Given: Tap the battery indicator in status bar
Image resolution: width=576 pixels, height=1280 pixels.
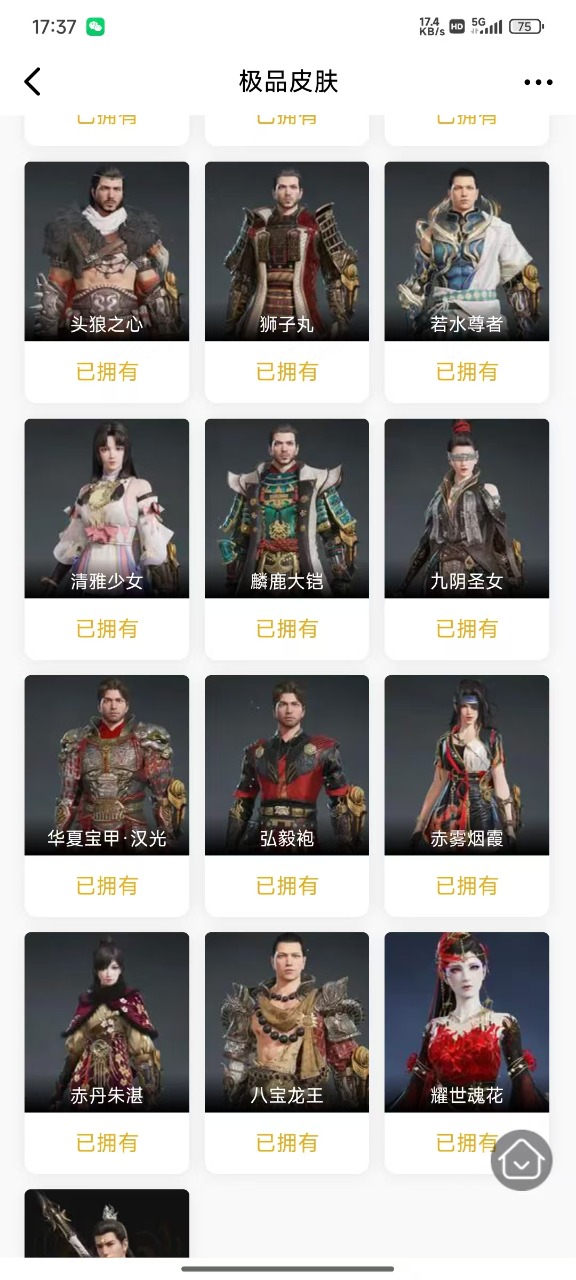Looking at the screenshot, I should point(526,27).
